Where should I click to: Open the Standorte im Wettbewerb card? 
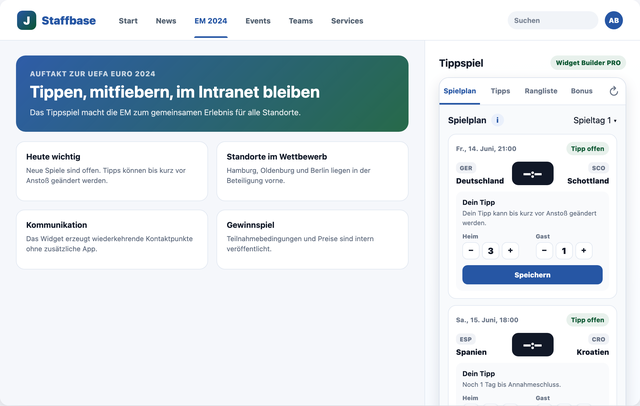pos(312,171)
